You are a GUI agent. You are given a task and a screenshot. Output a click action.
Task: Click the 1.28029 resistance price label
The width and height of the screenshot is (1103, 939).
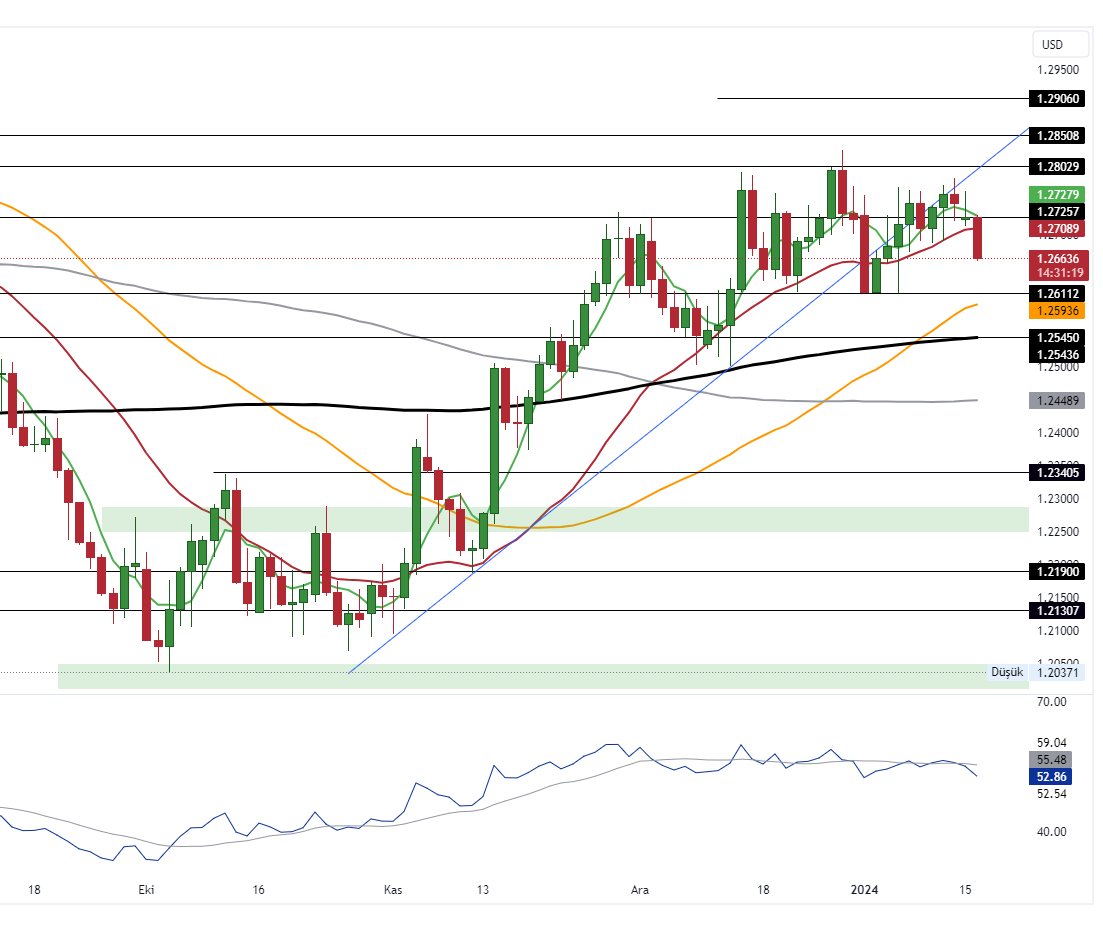point(1057,166)
